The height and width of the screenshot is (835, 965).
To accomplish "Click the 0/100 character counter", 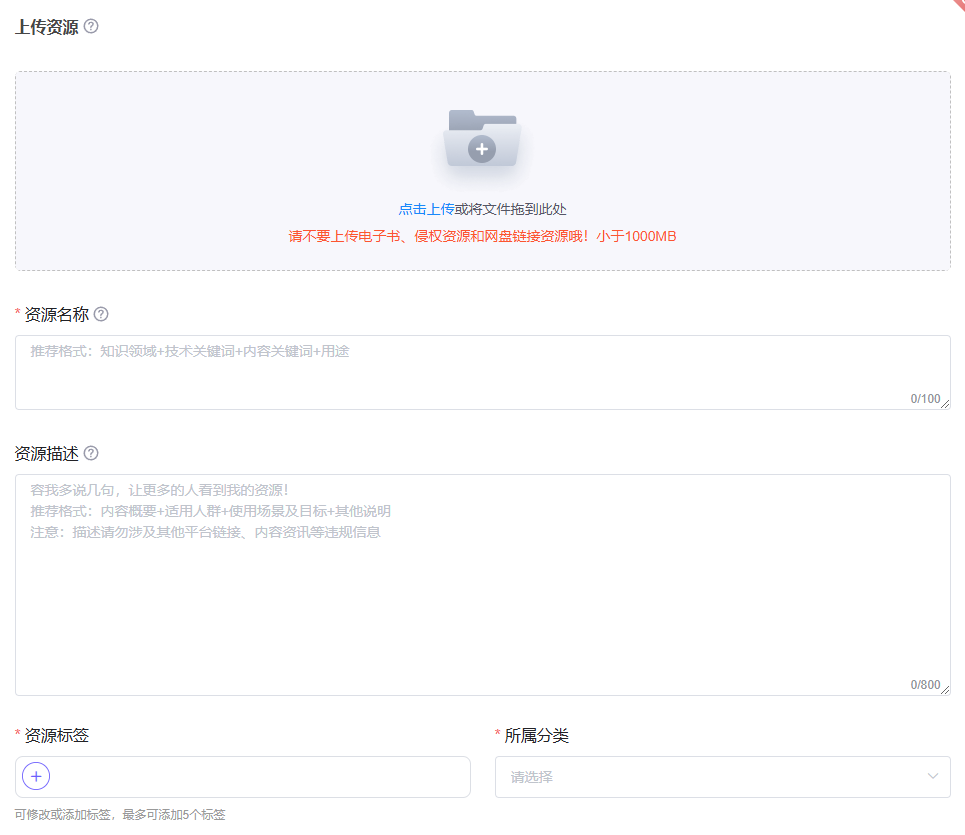I will pos(924,399).
